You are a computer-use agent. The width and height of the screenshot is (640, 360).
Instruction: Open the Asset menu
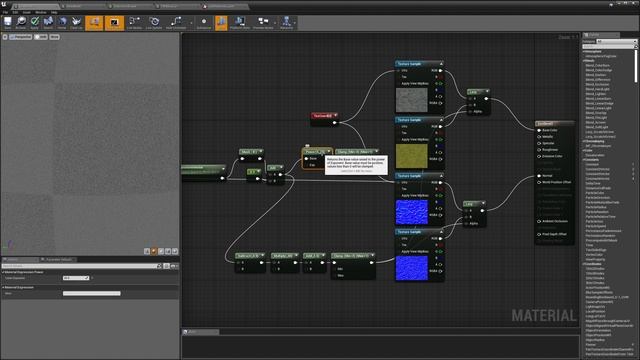tap(27, 12)
